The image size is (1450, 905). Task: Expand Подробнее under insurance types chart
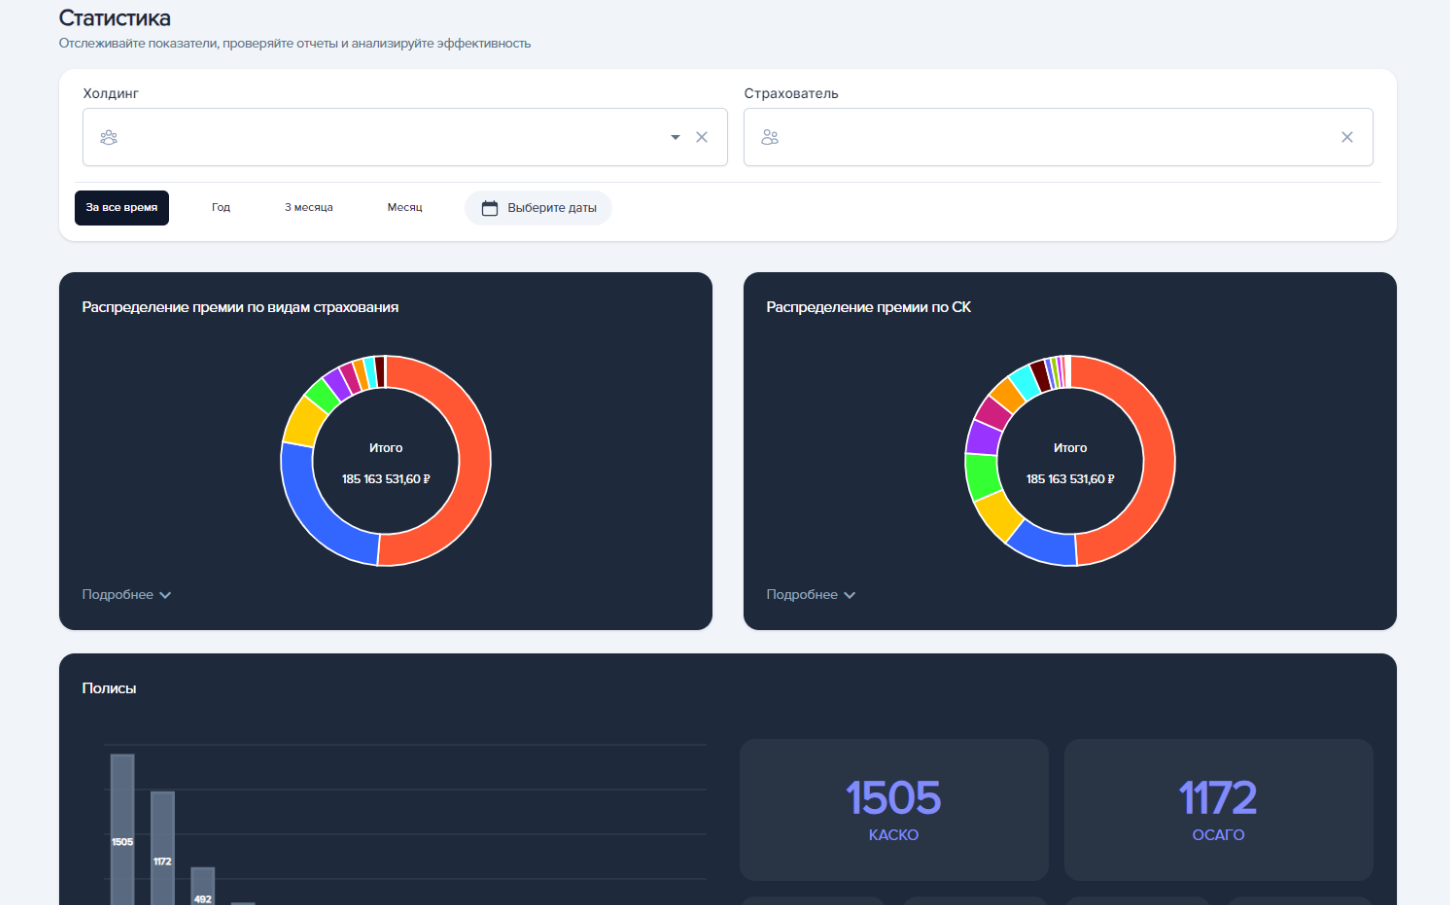point(126,595)
